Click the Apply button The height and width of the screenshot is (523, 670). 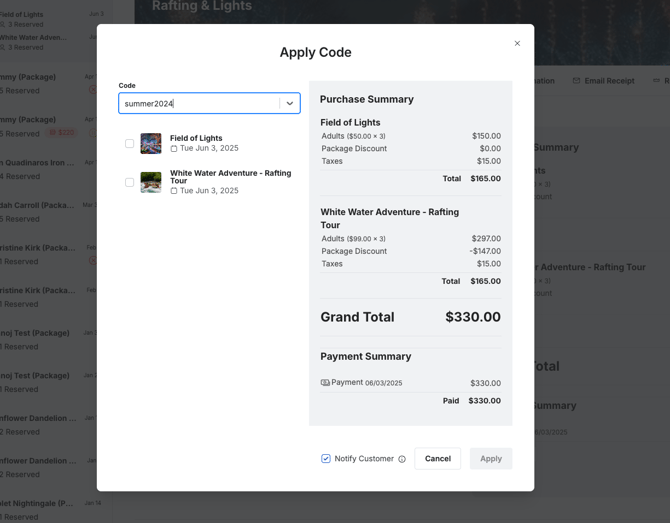tap(491, 458)
